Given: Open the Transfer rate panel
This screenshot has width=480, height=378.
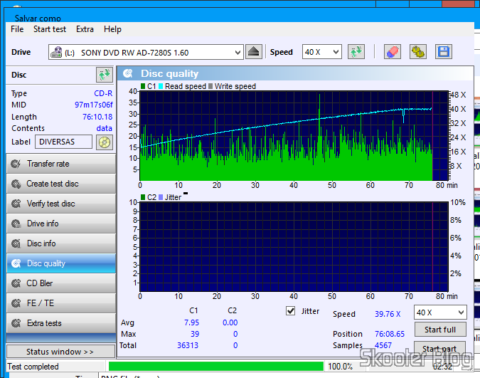Looking at the screenshot, I should [x=61, y=164].
